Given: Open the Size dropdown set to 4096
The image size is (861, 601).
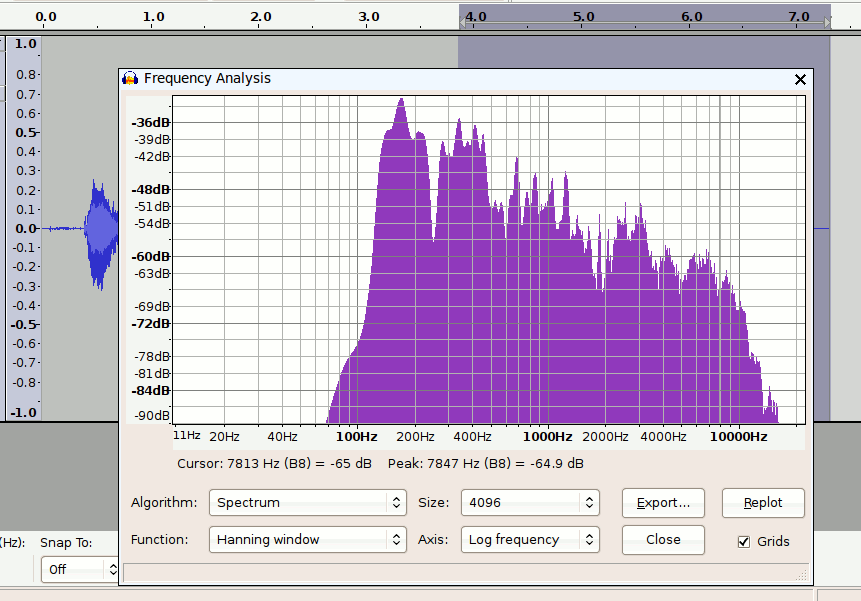Looking at the screenshot, I should pyautogui.click(x=530, y=502).
